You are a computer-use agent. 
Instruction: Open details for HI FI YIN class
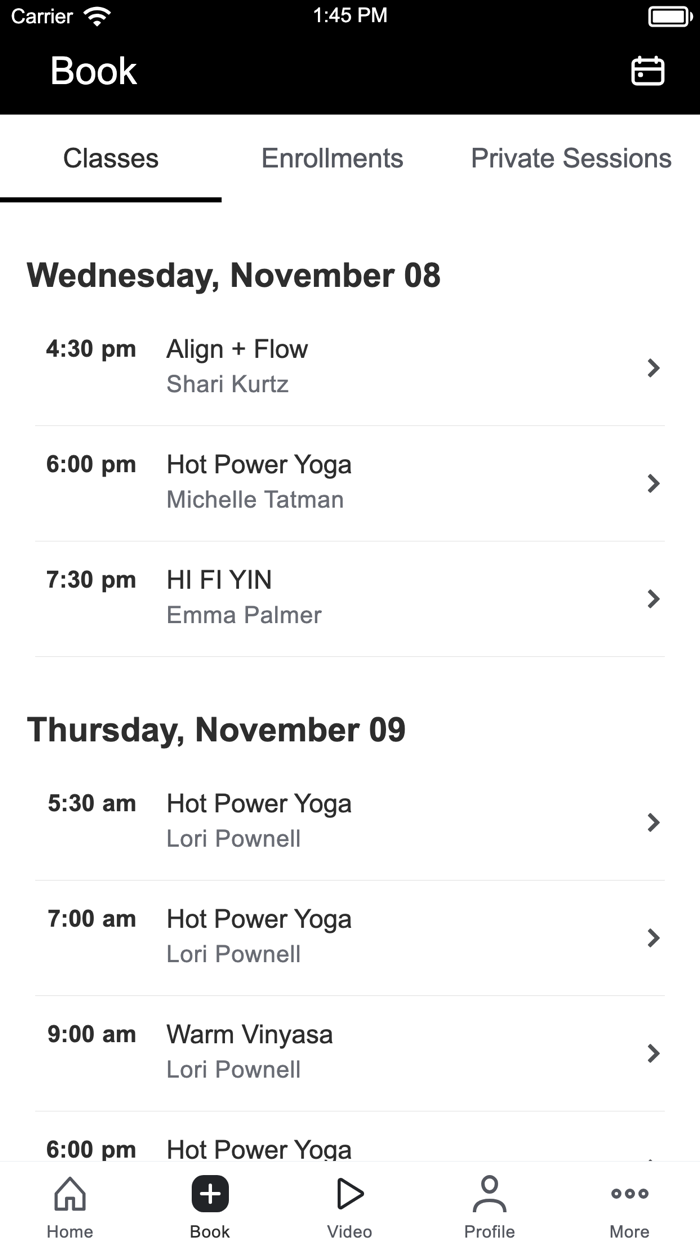click(653, 598)
